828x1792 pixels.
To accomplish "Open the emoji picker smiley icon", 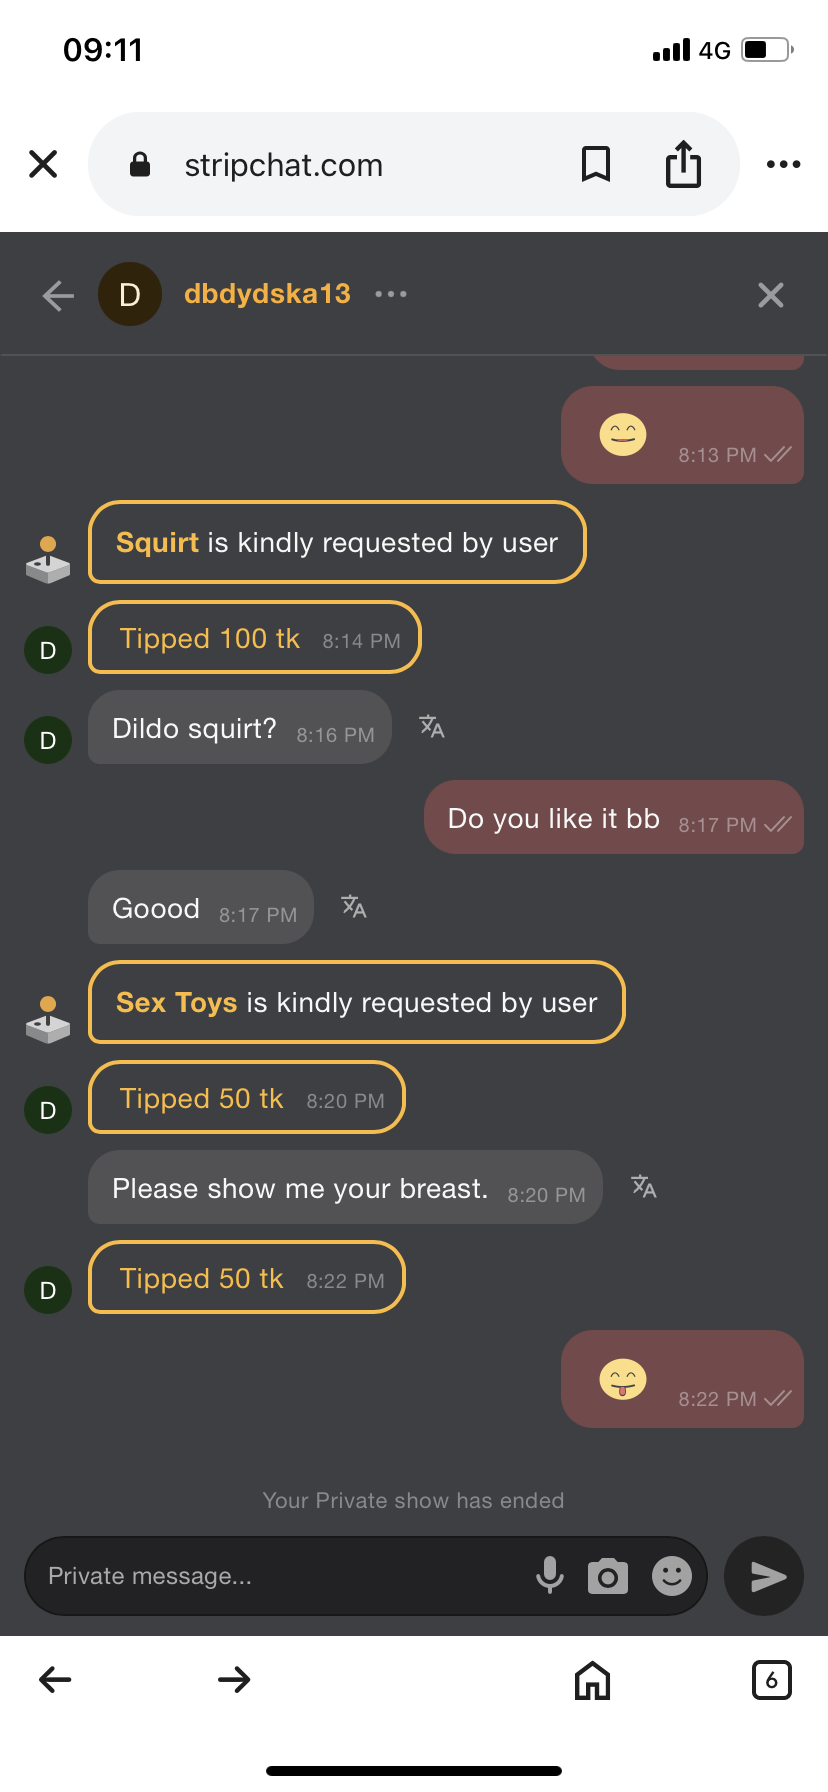I will click(x=672, y=1576).
